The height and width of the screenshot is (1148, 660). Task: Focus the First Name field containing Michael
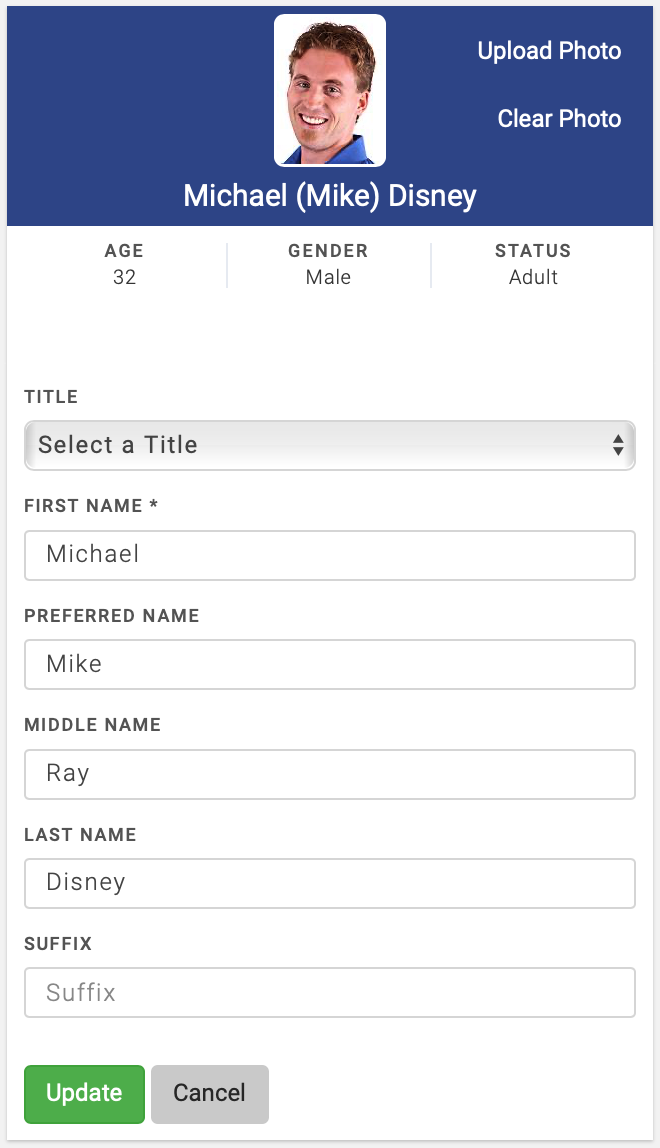[330, 555]
